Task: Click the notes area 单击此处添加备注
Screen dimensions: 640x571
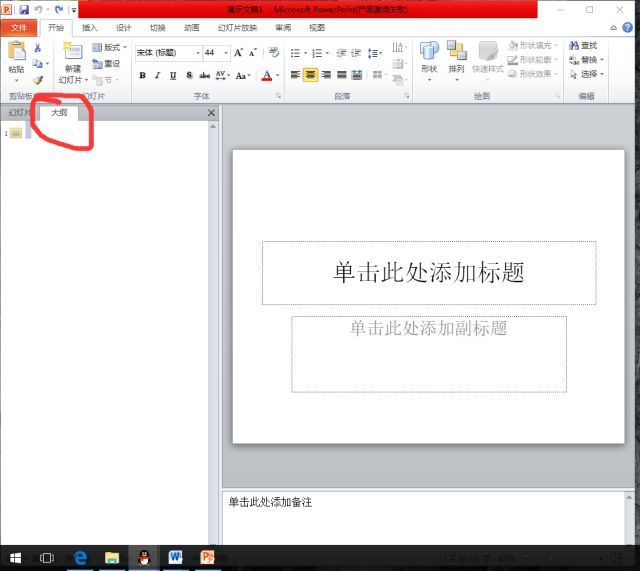Action: pyautogui.click(x=423, y=518)
